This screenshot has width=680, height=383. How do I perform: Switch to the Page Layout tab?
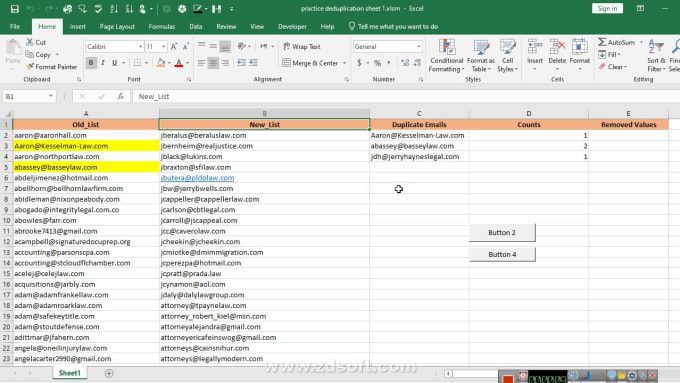click(x=117, y=26)
